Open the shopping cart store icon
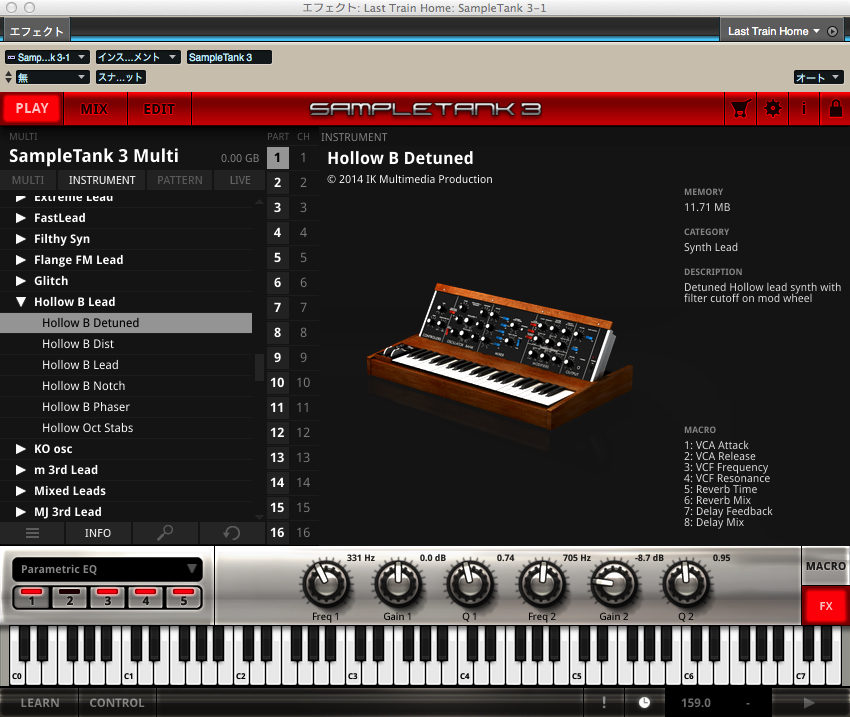 pos(740,109)
